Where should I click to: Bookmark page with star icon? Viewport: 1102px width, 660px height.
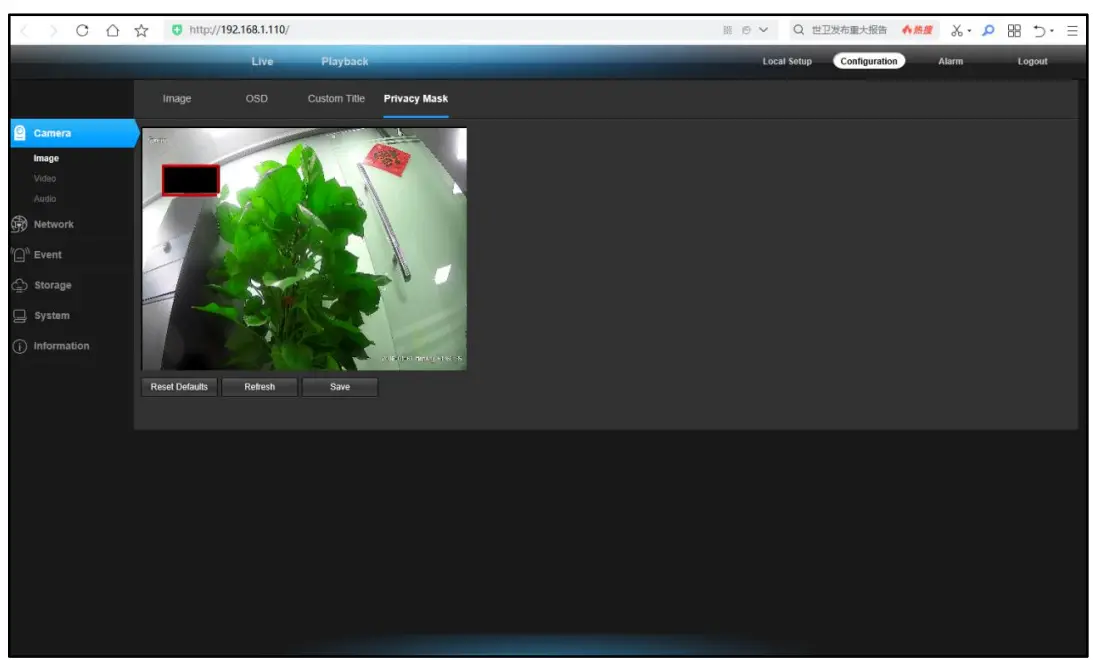pyautogui.click(x=141, y=30)
